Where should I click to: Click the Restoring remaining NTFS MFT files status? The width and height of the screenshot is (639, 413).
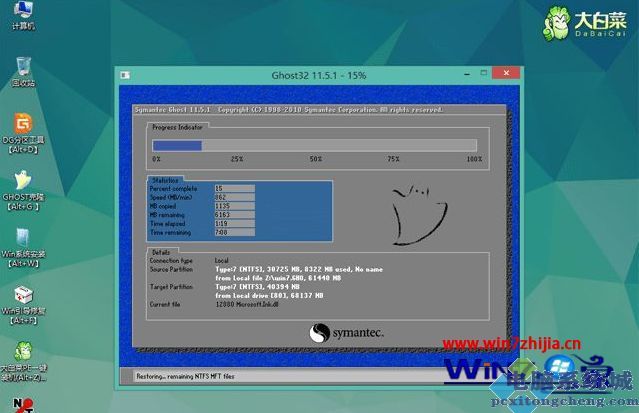tap(185, 376)
